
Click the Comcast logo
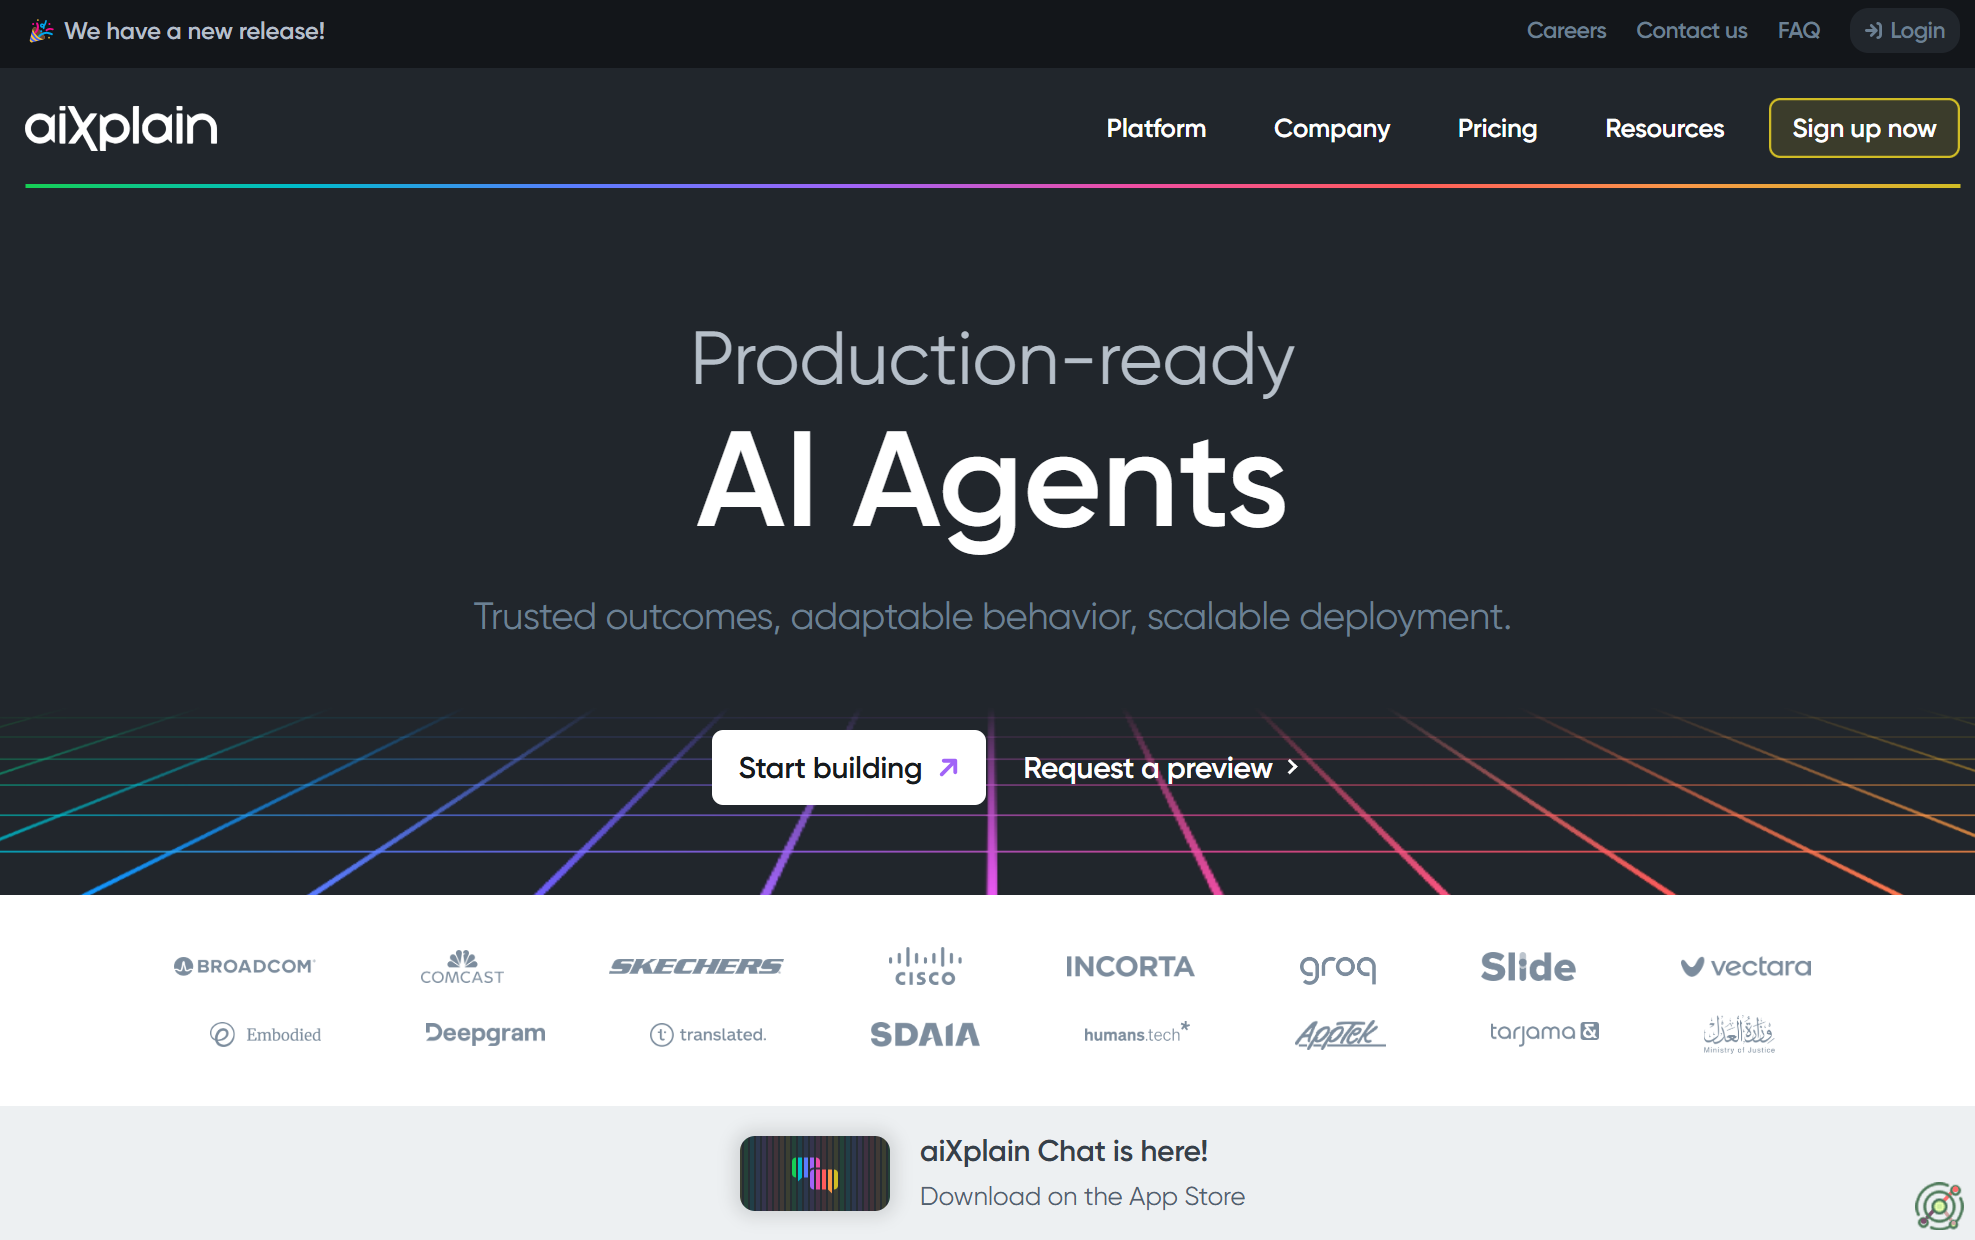tap(462, 967)
